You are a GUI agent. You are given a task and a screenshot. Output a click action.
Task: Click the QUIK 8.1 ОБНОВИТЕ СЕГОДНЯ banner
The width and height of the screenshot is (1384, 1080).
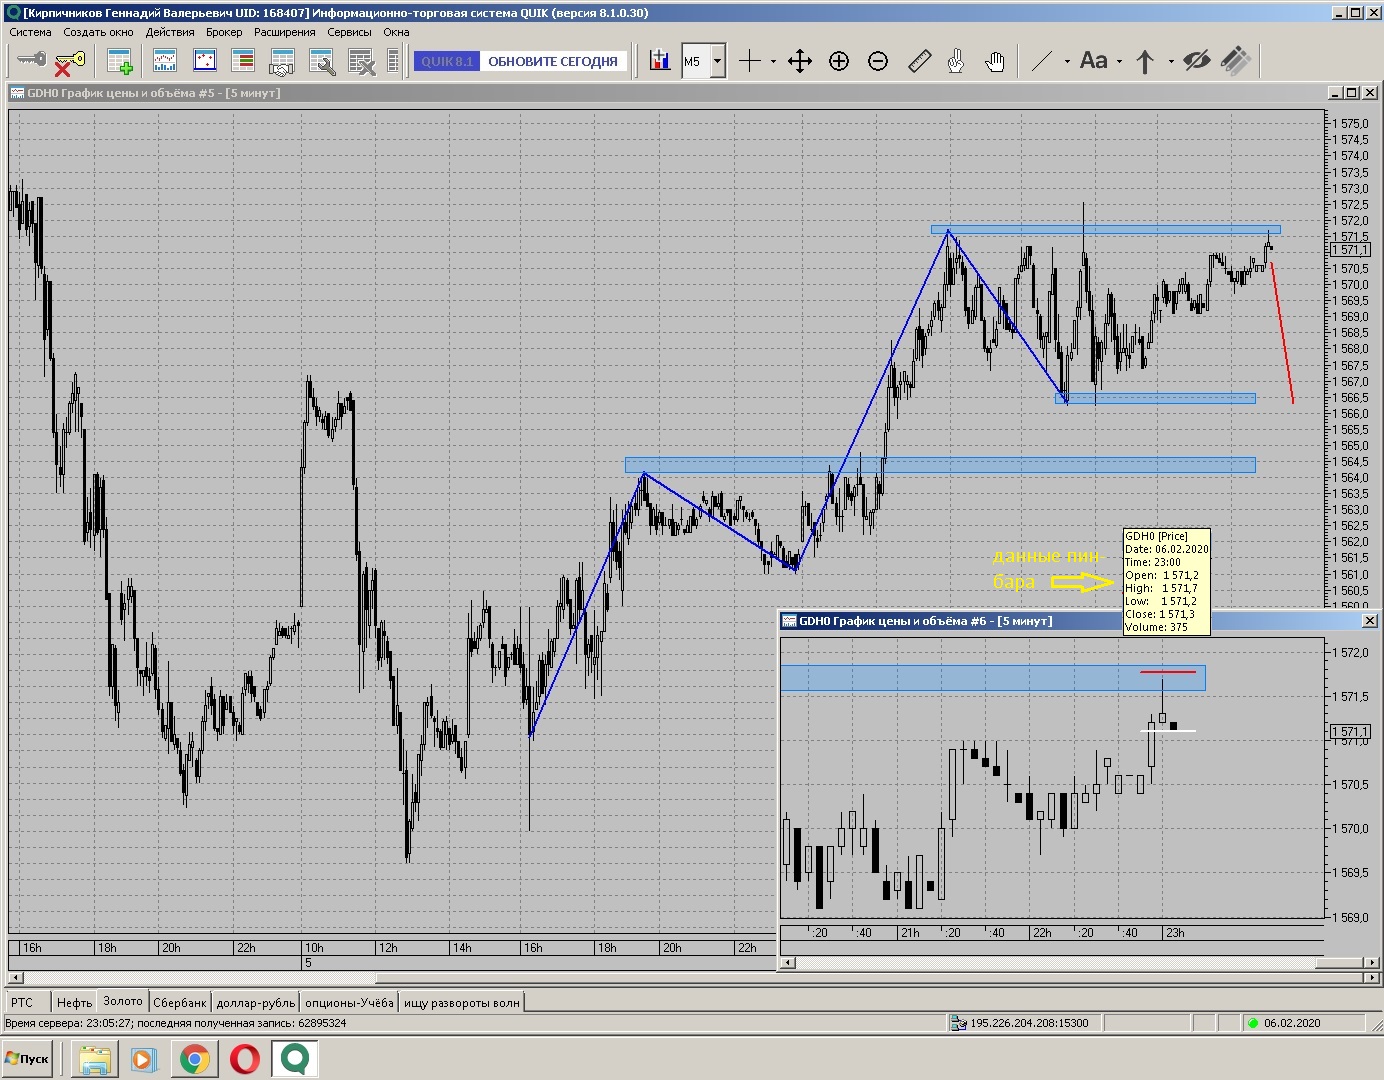(x=520, y=61)
